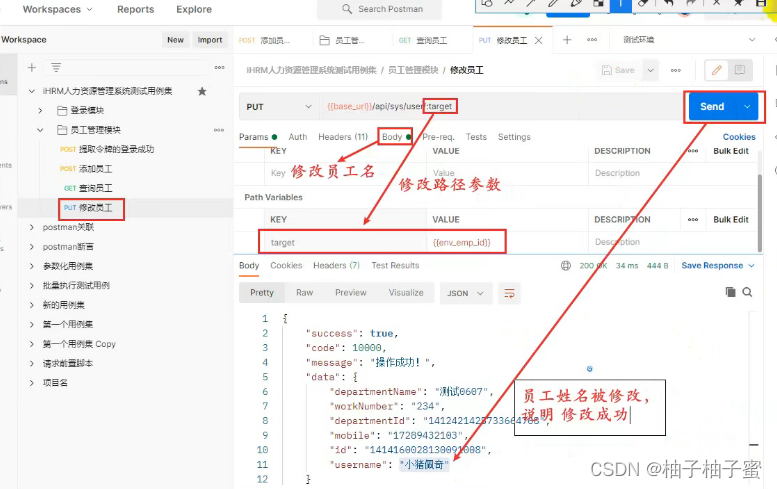Close the PUT 修改员工 tab
The width and height of the screenshot is (777, 489).
click(539, 41)
